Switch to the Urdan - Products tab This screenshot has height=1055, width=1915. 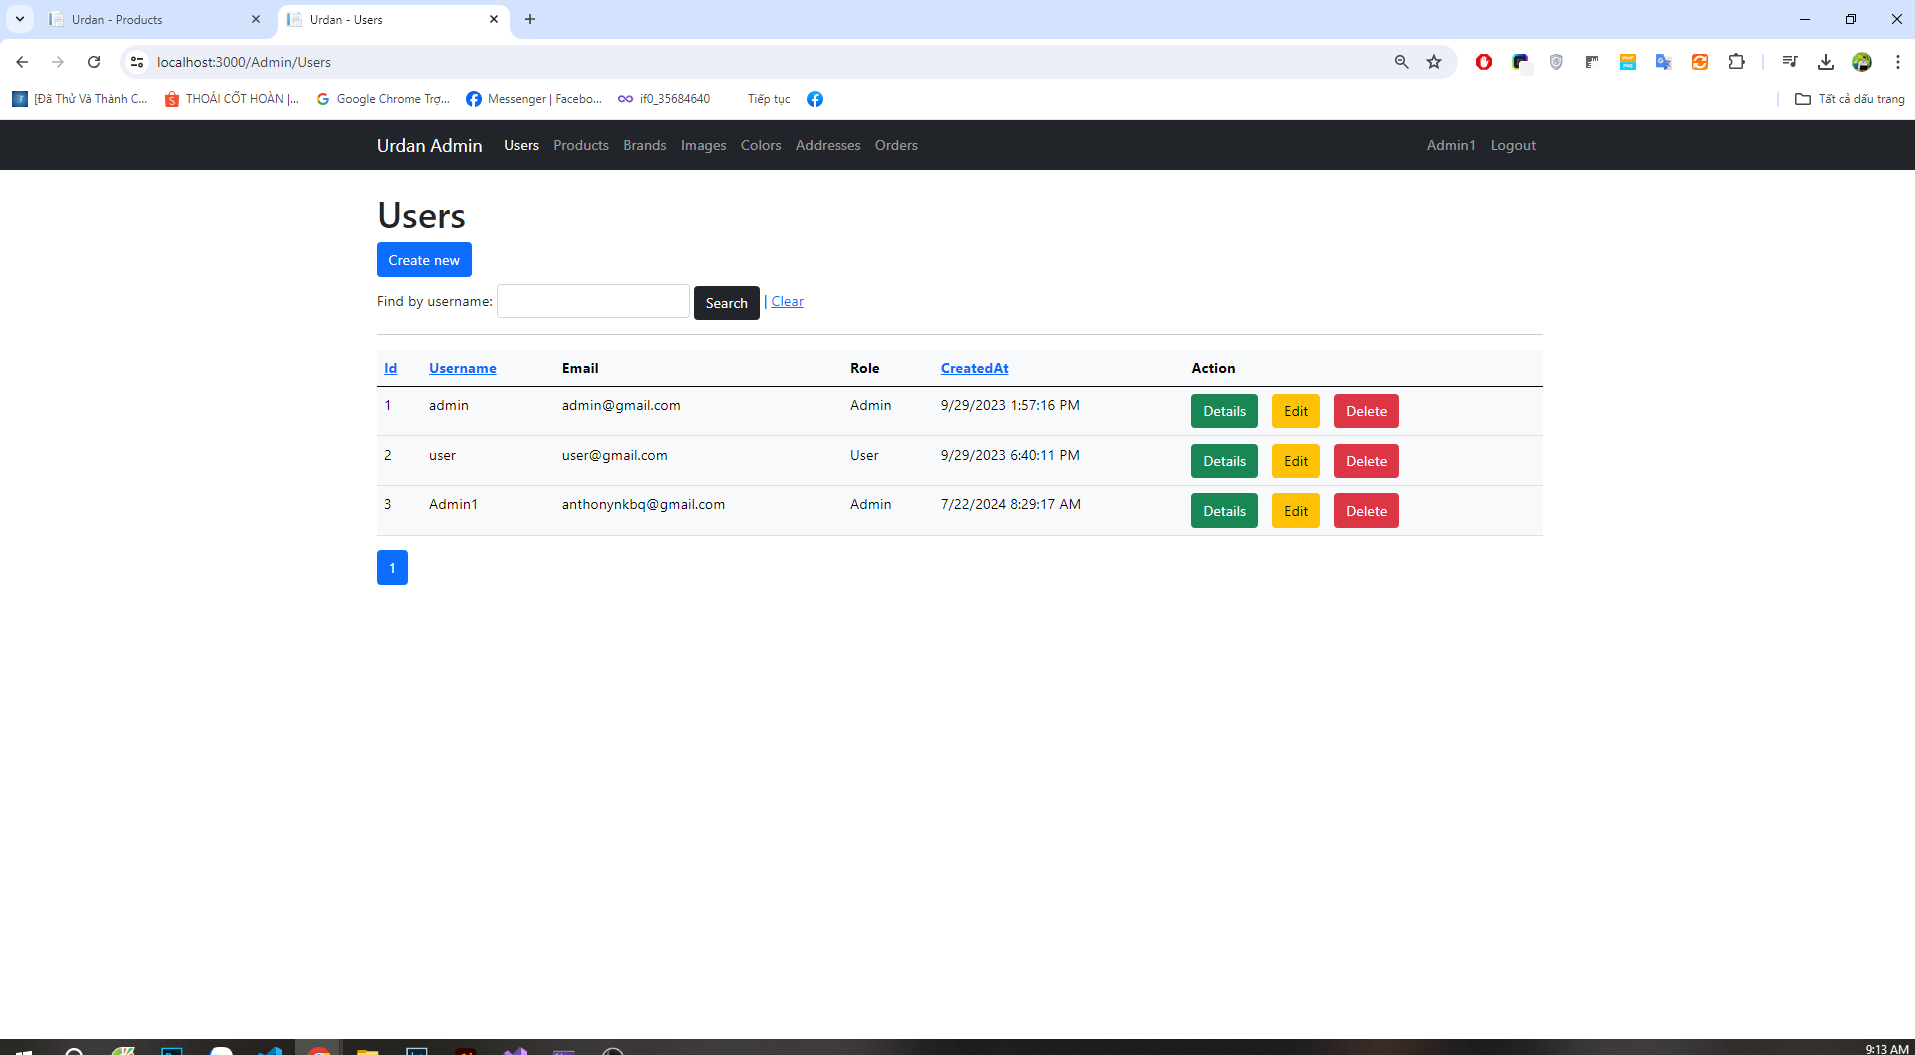153,19
